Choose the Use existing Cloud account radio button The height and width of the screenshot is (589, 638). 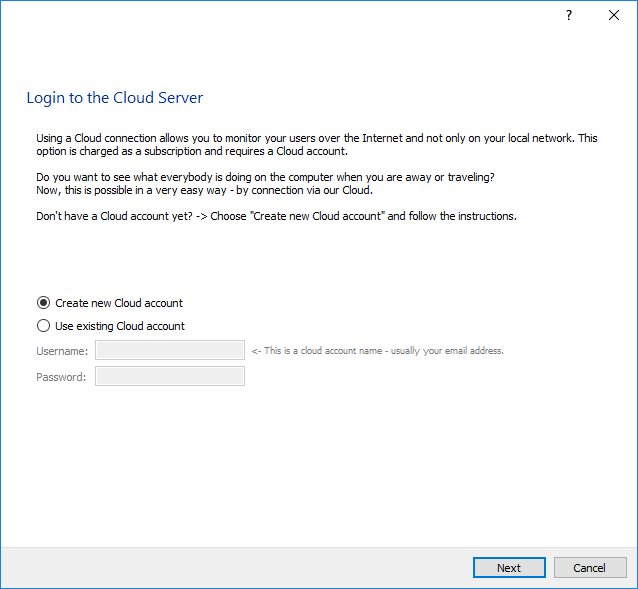tap(43, 326)
